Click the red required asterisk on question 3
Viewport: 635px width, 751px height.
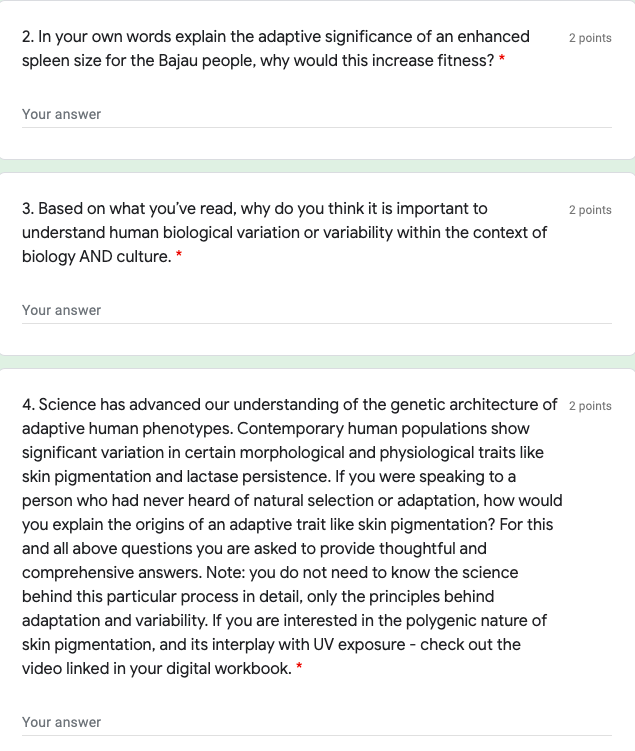[x=179, y=257]
